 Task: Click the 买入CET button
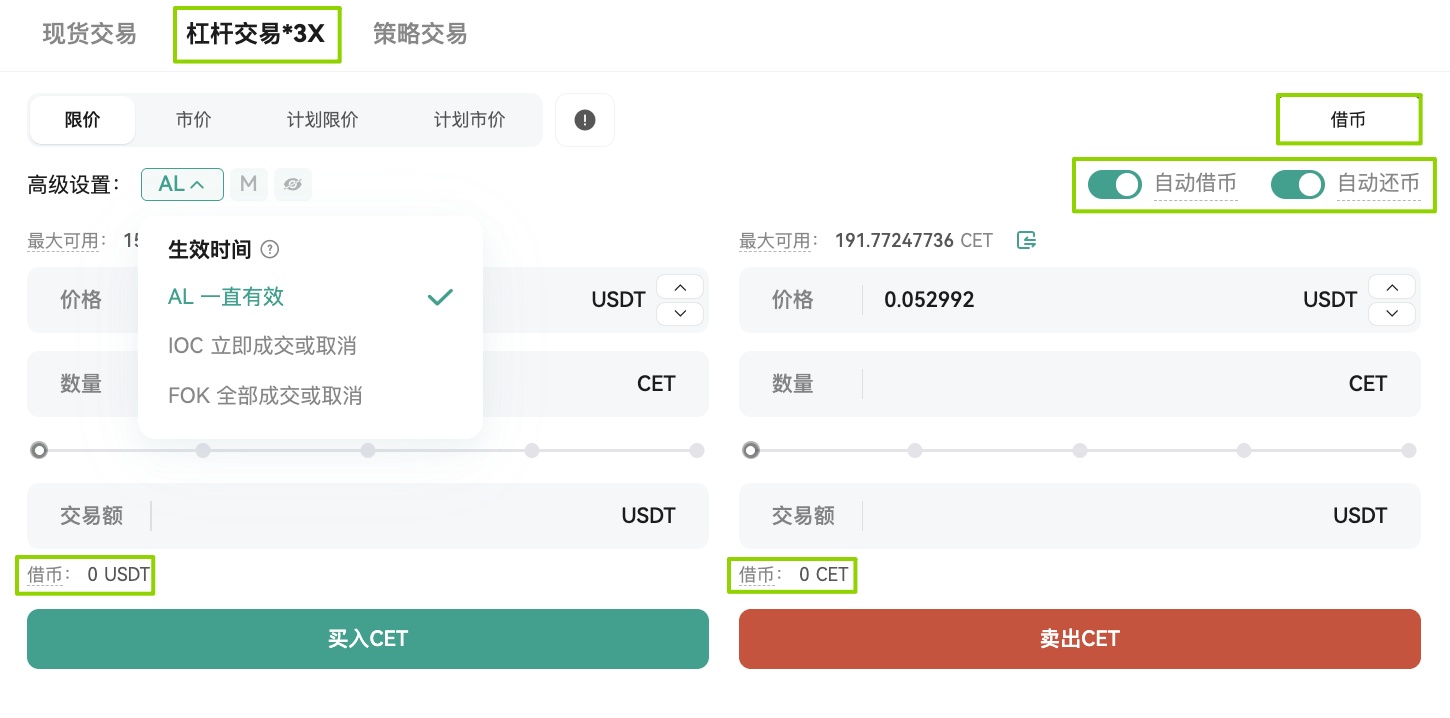point(367,639)
